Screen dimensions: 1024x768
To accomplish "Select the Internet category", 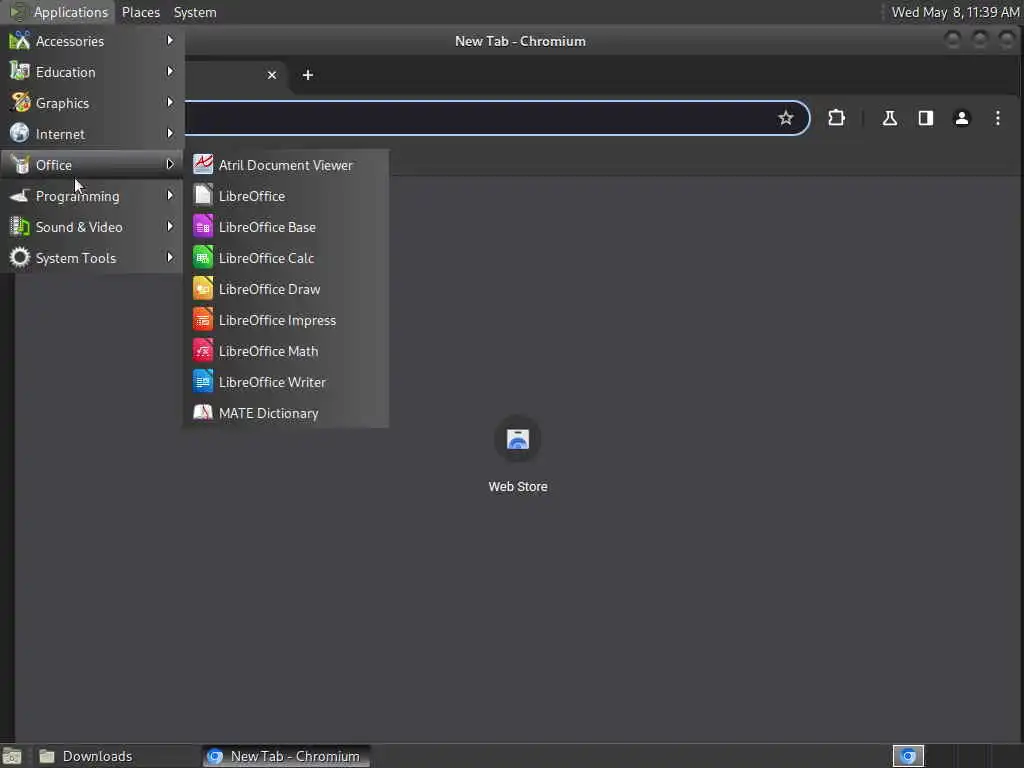I will [x=92, y=134].
